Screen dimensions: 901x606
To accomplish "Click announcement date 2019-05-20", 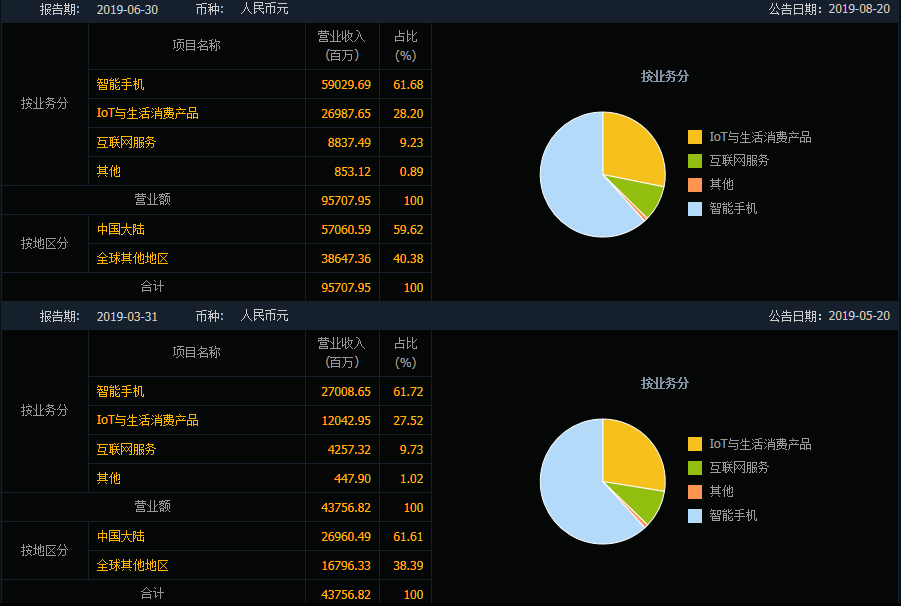I will click(x=859, y=315).
